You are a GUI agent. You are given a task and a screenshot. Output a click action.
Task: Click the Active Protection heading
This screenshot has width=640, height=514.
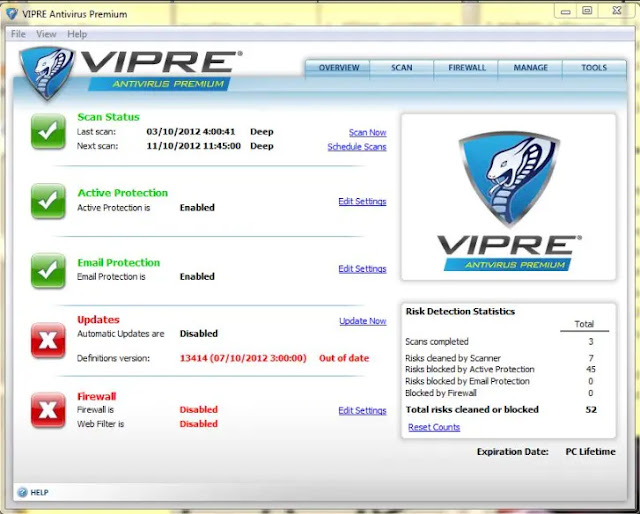point(122,193)
